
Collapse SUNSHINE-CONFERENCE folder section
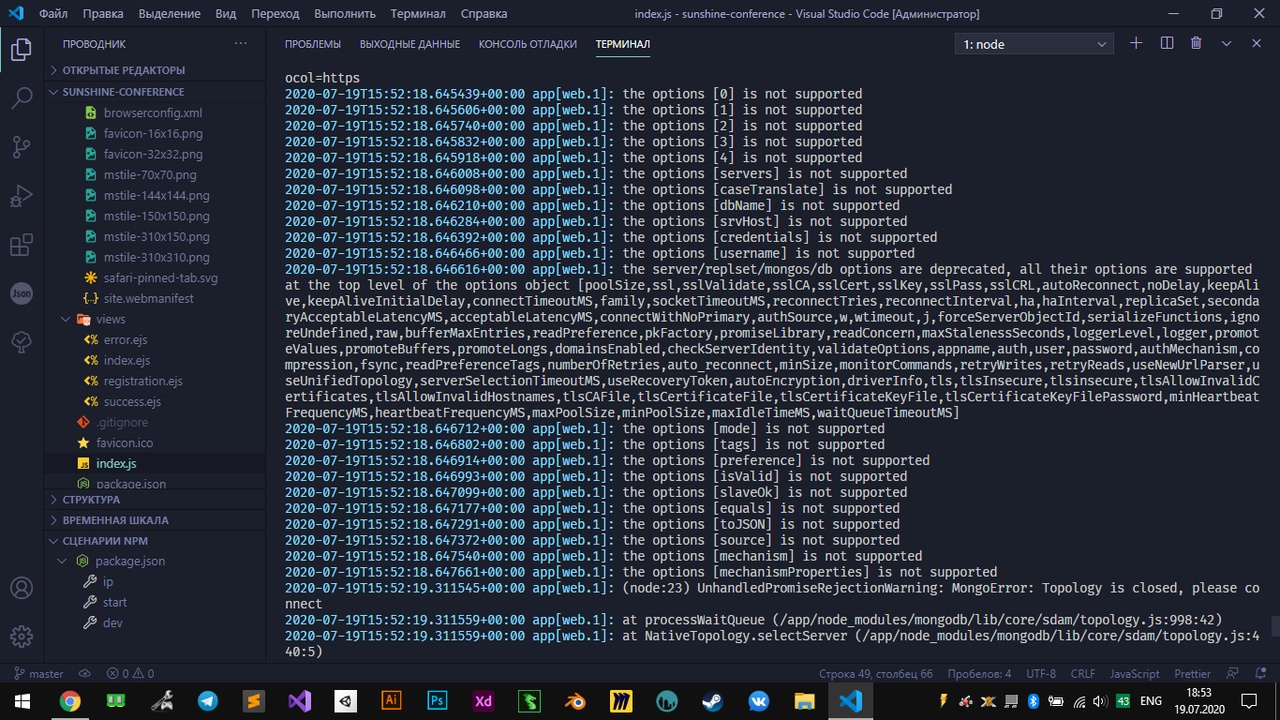(x=155, y=91)
